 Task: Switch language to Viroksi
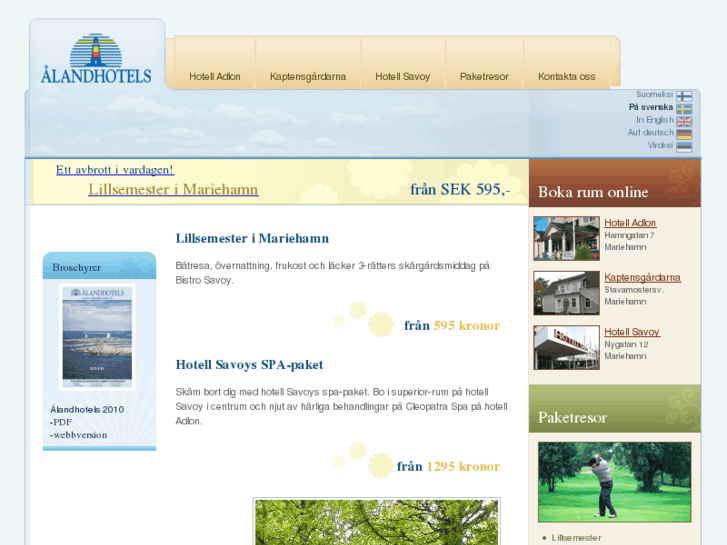click(660, 145)
